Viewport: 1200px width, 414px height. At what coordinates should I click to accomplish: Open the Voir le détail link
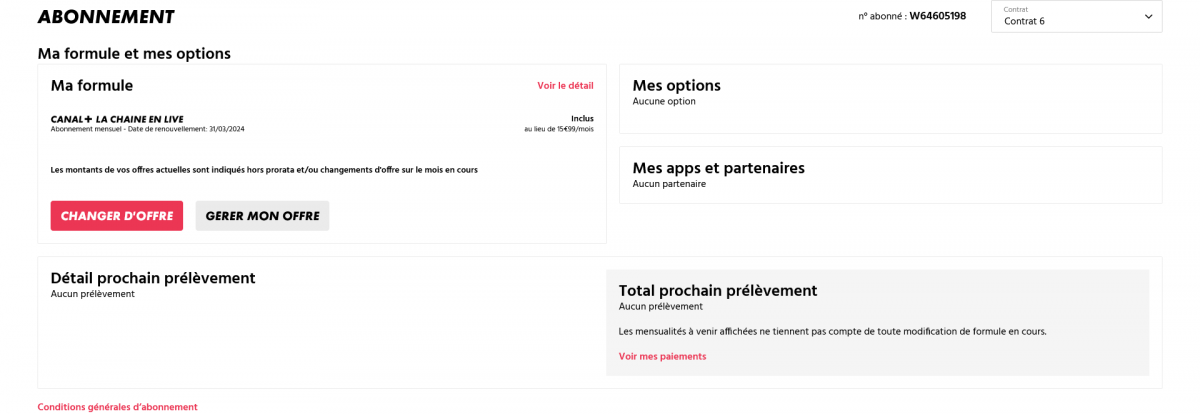(565, 86)
